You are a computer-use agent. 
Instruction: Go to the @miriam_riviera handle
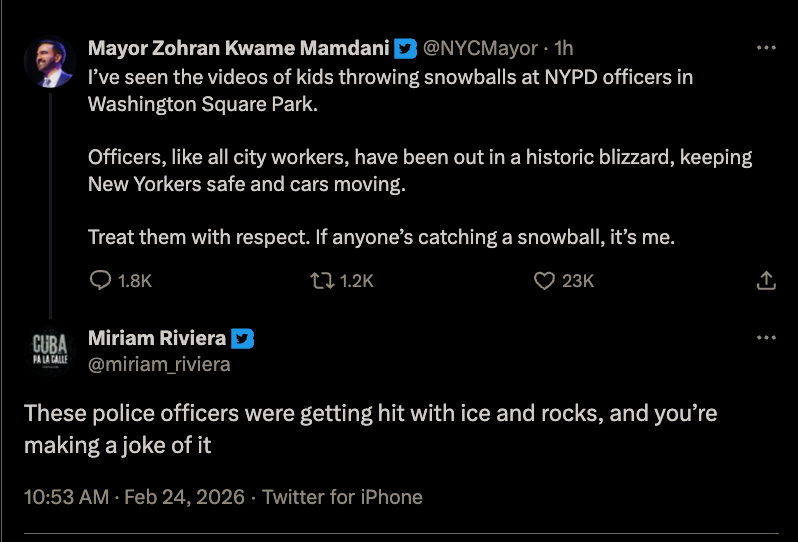[159, 364]
